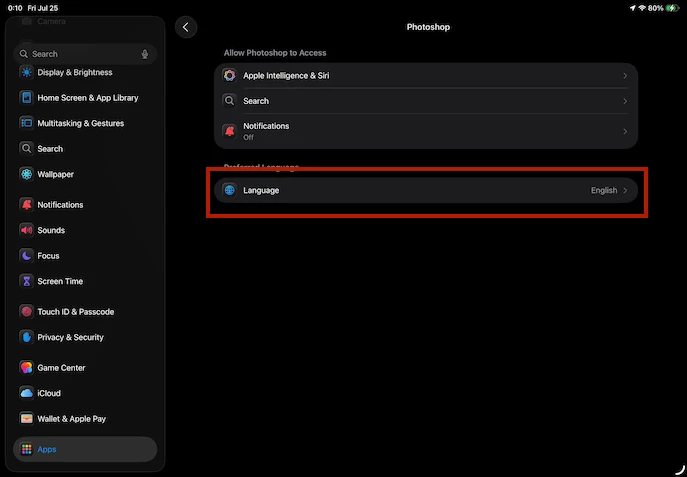Click Wallet & Apple Pay icon
The width and height of the screenshot is (687, 477).
pos(26,419)
